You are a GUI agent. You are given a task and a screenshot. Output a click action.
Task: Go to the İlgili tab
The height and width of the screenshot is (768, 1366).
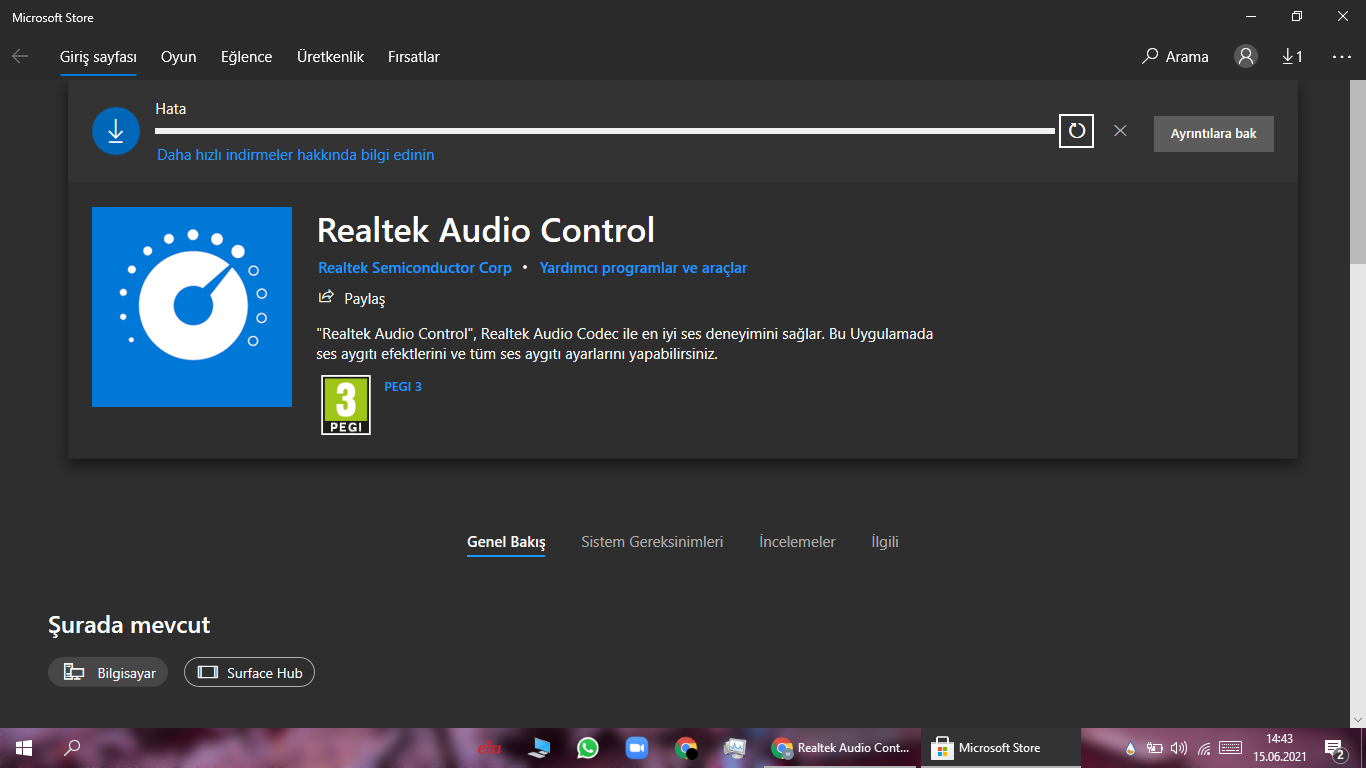pos(885,542)
